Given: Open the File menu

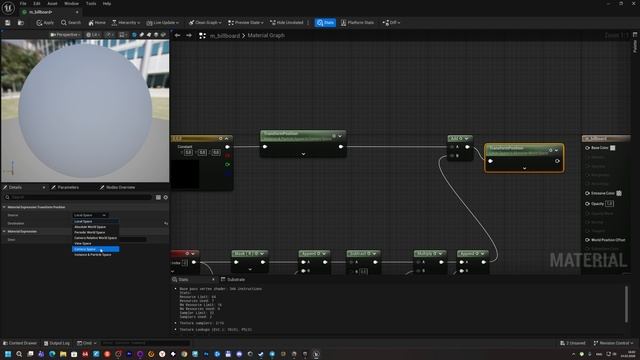Looking at the screenshot, I should pyautogui.click(x=23, y=4).
